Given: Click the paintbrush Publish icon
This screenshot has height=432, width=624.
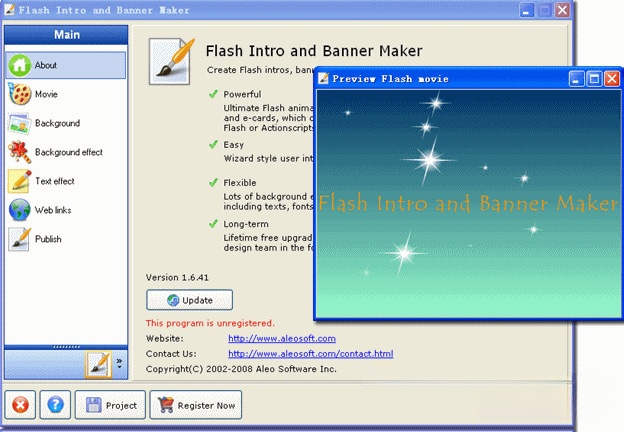Looking at the screenshot, I should [19, 239].
